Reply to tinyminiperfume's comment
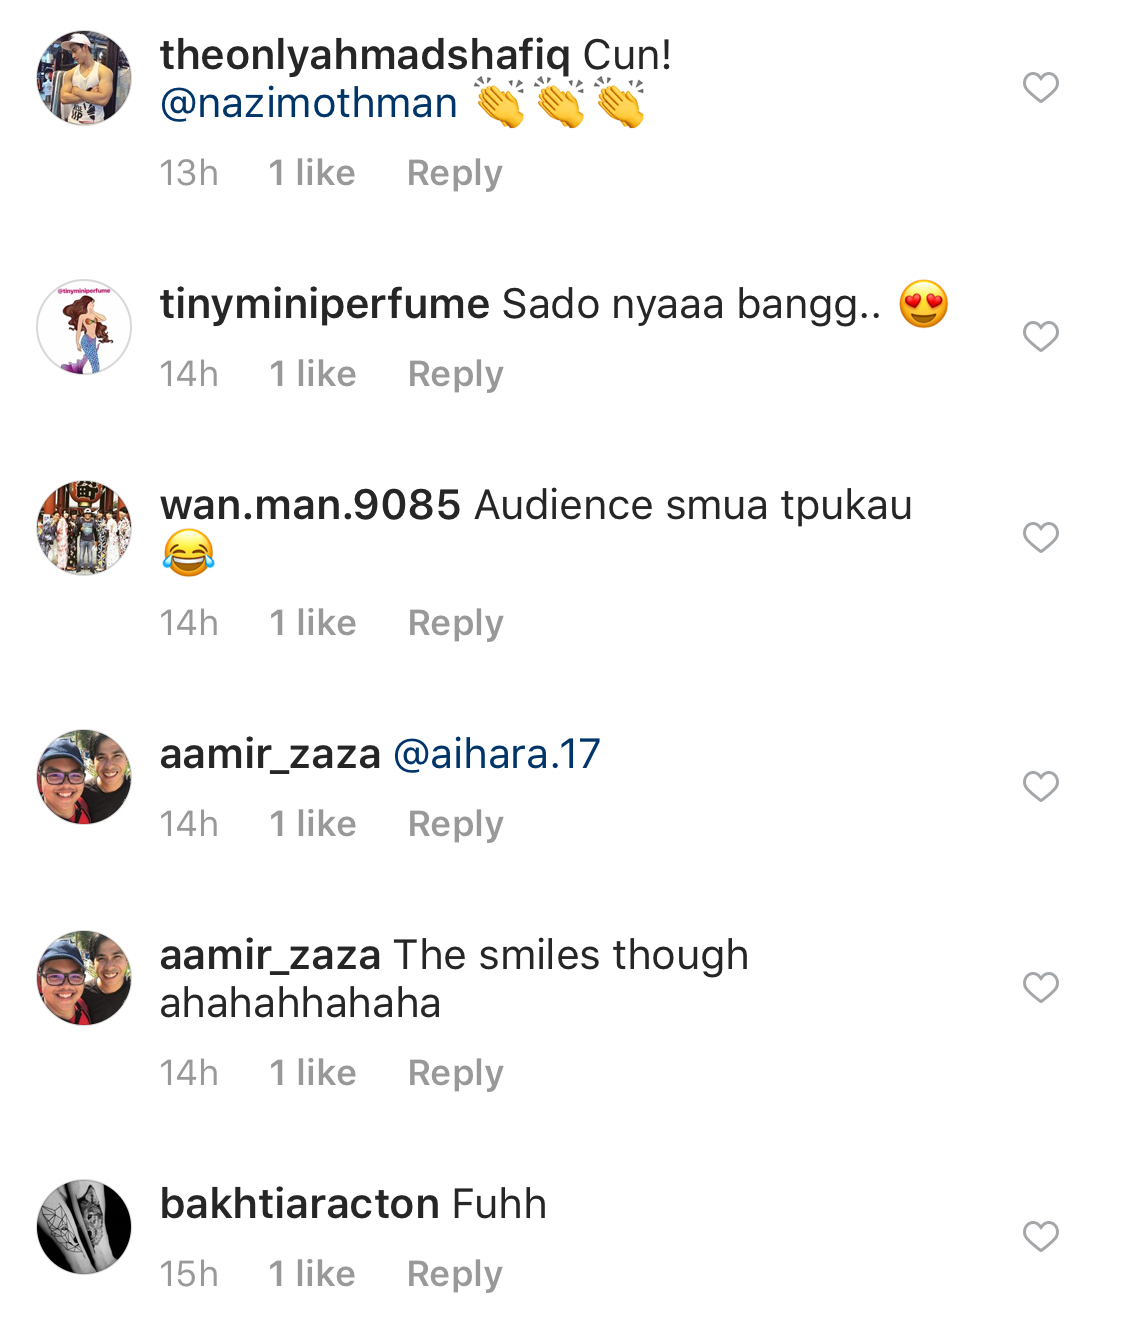 tap(455, 374)
